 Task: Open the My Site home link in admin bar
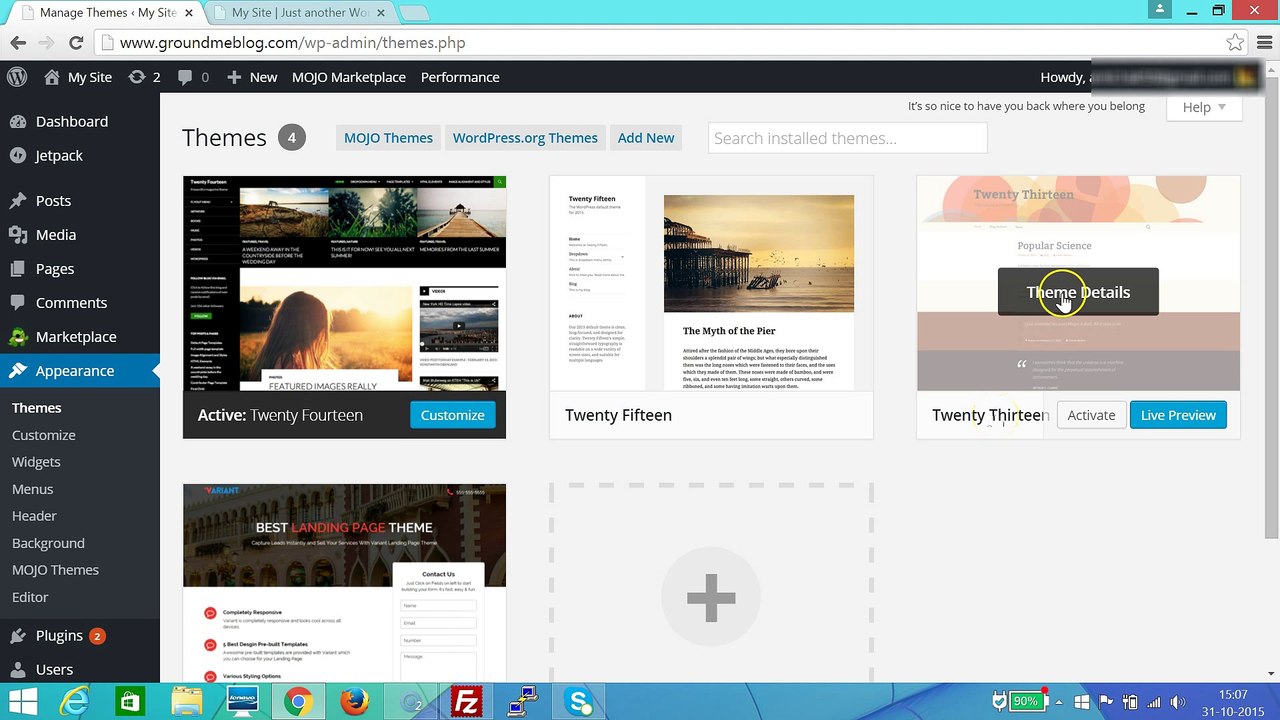(x=78, y=77)
